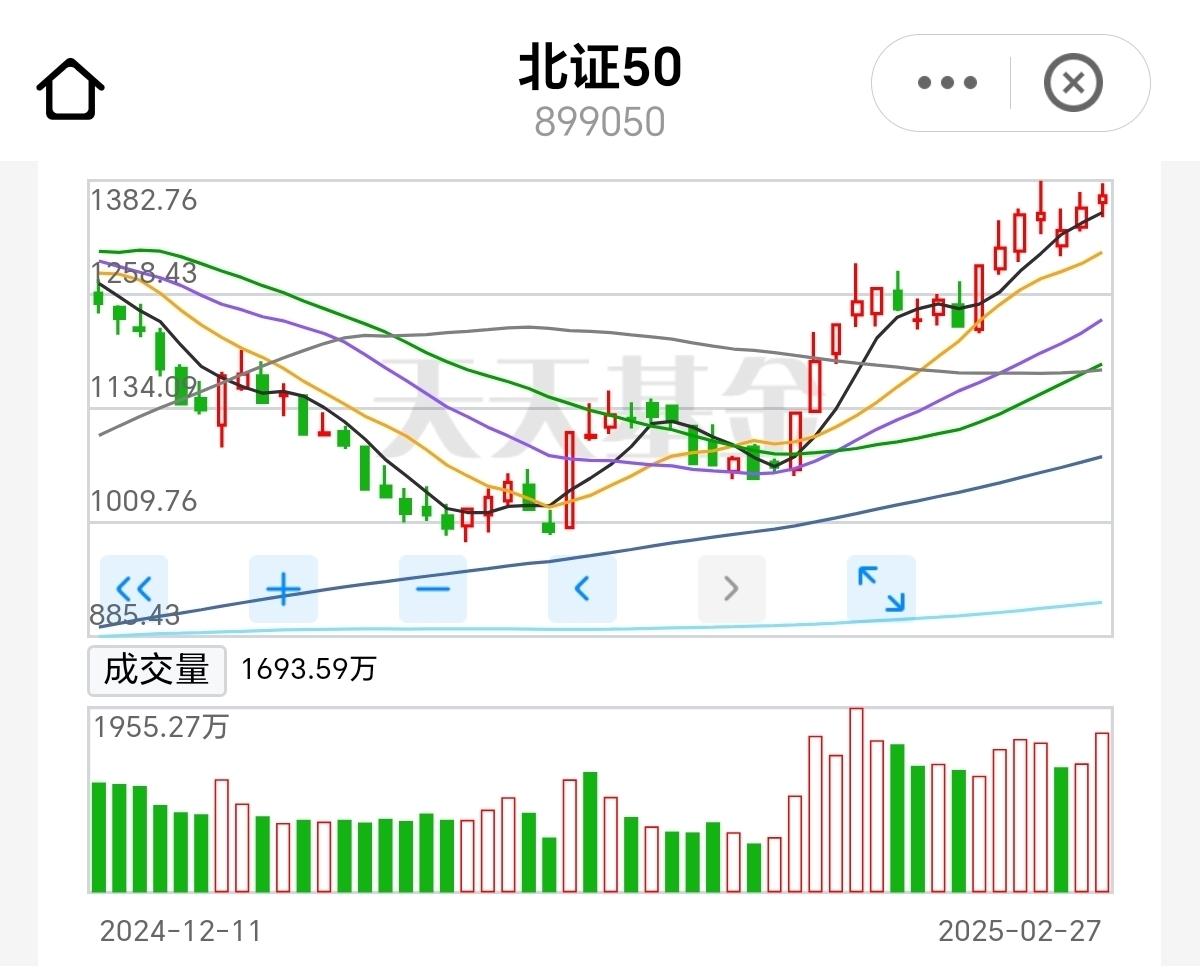Open the three-dots more options menu

946,83
